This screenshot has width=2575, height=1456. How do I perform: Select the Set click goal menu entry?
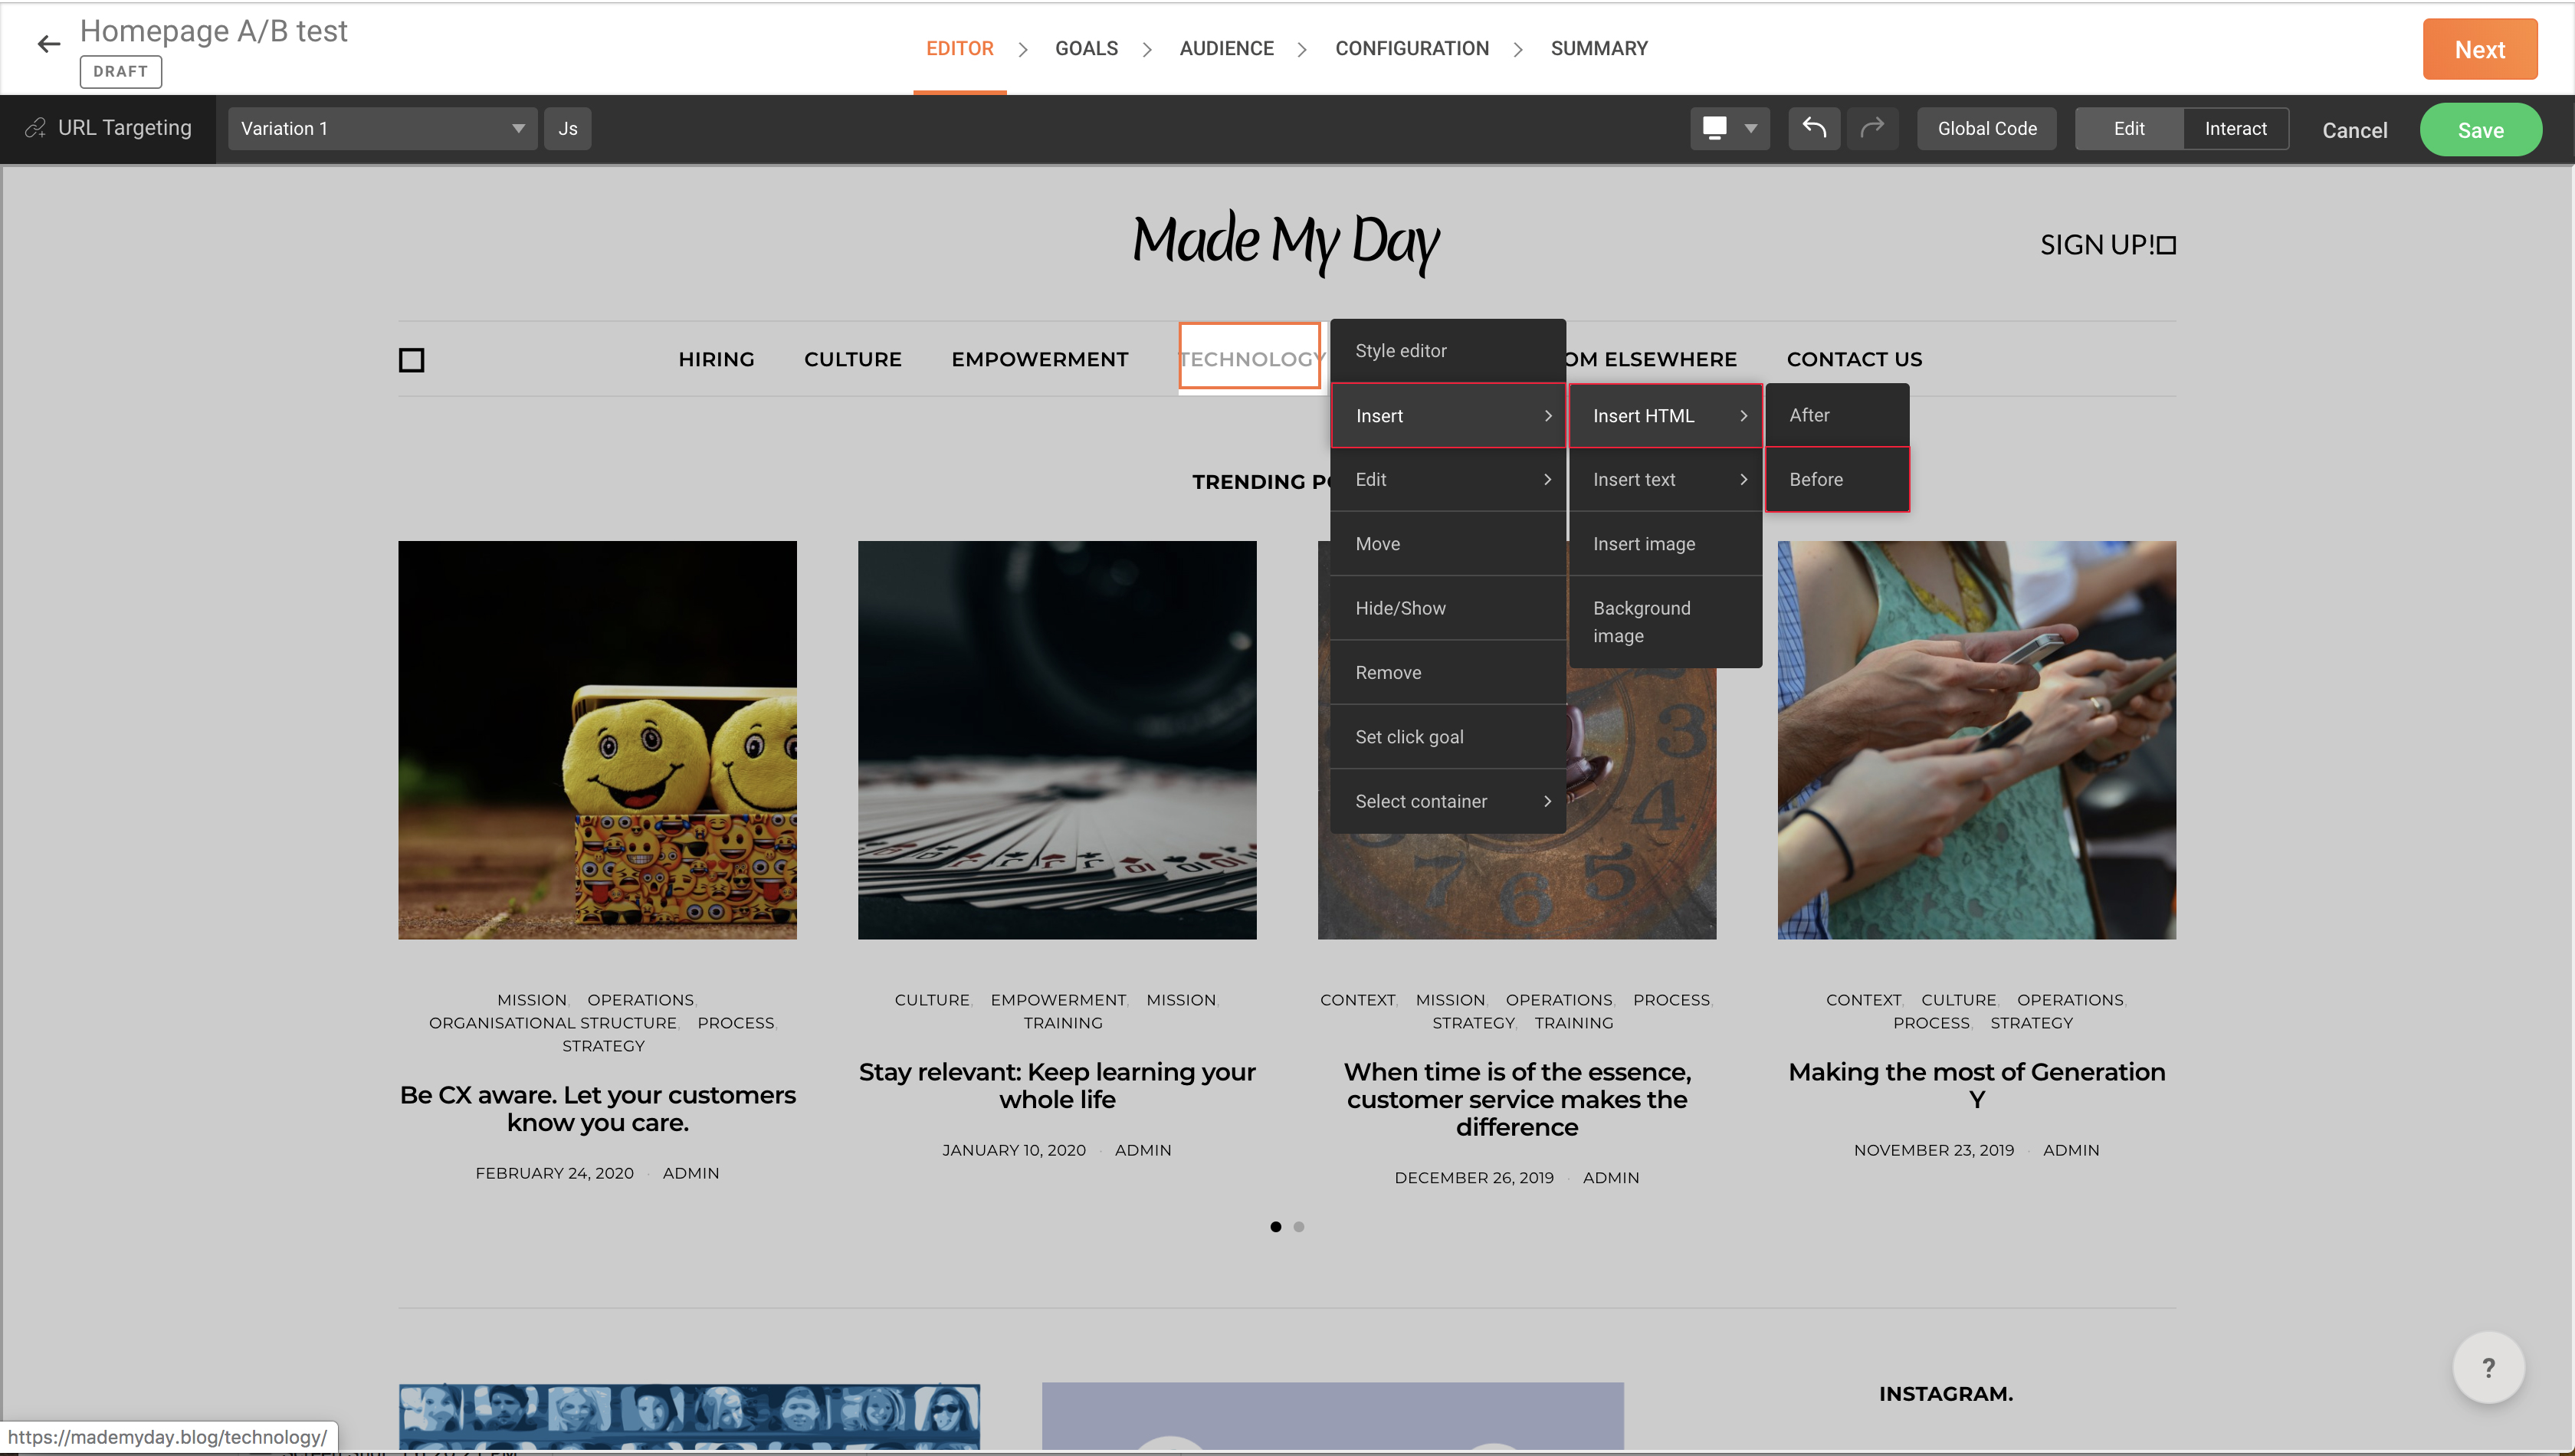pyautogui.click(x=1447, y=737)
